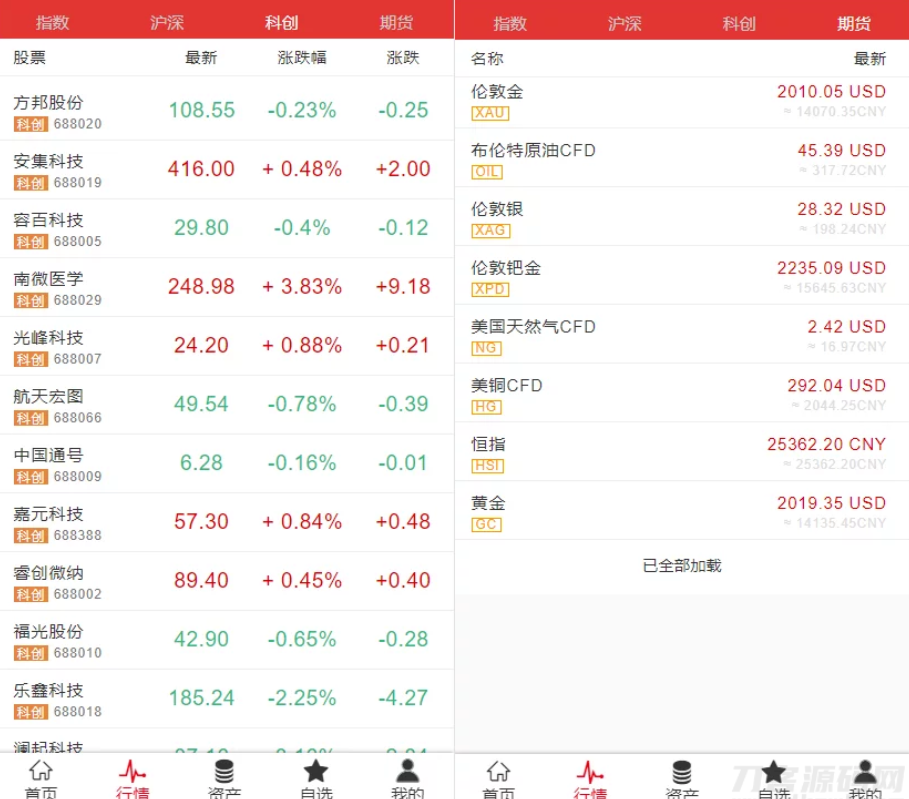Tap the 科创 badge for 688388

click(x=31, y=536)
